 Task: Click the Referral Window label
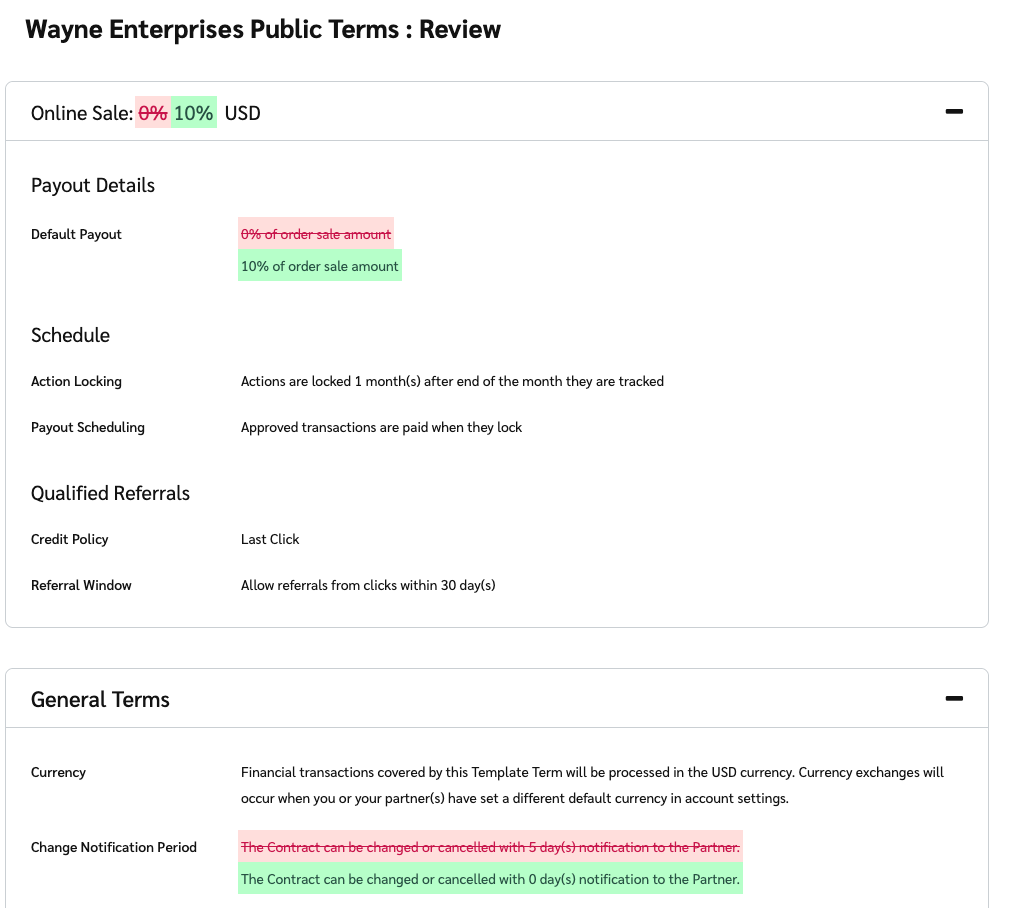click(81, 585)
